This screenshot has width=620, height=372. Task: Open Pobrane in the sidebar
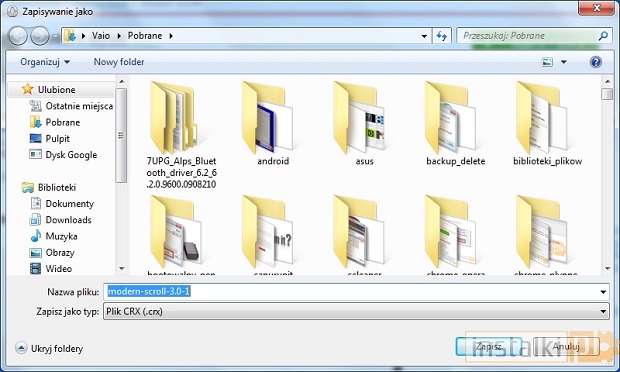(62, 123)
